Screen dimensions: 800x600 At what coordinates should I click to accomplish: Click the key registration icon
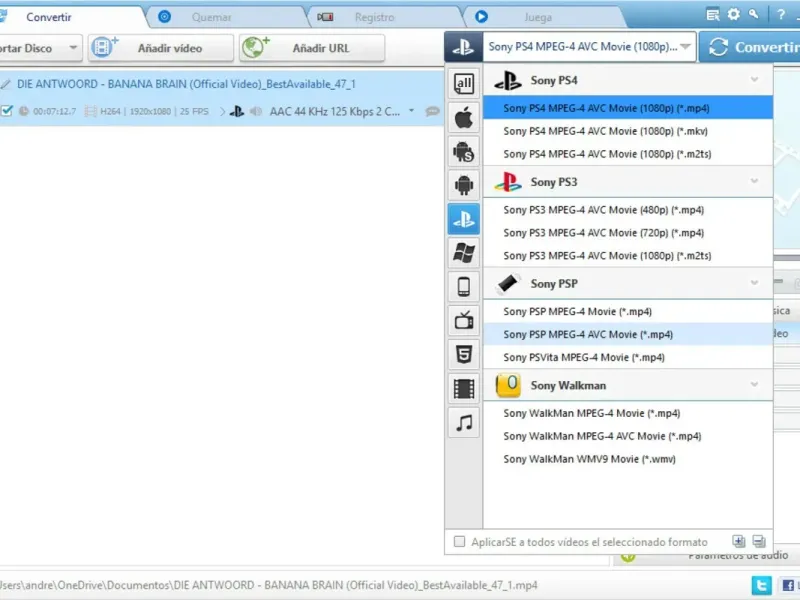coord(753,14)
